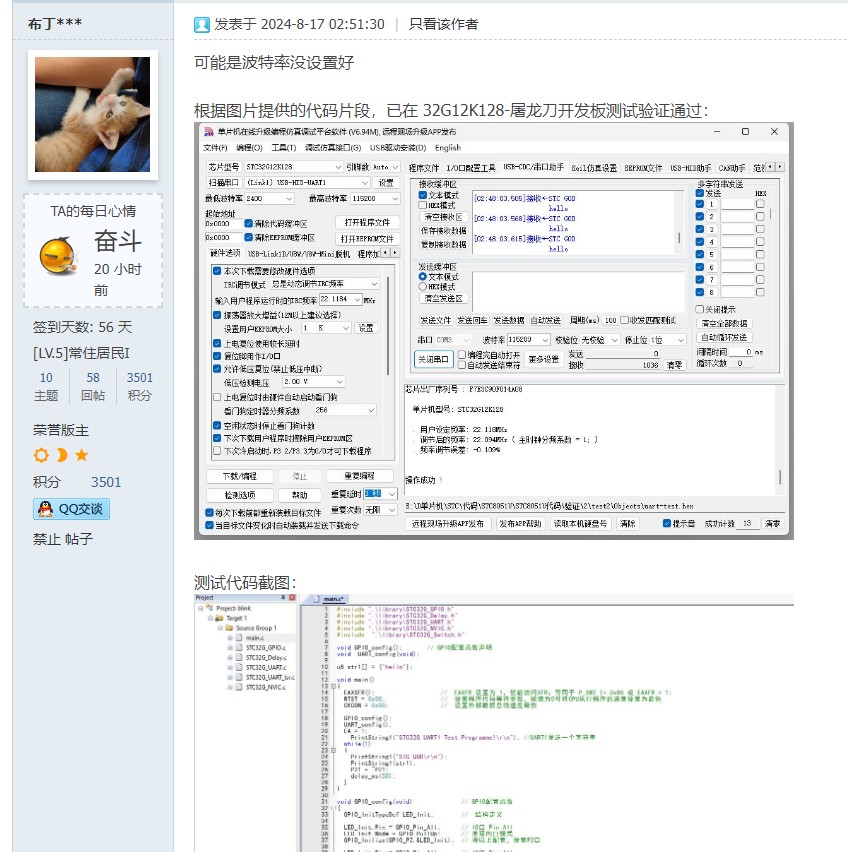
Task: Switch to the Keil仿真设置 tab
Action: click(594, 168)
